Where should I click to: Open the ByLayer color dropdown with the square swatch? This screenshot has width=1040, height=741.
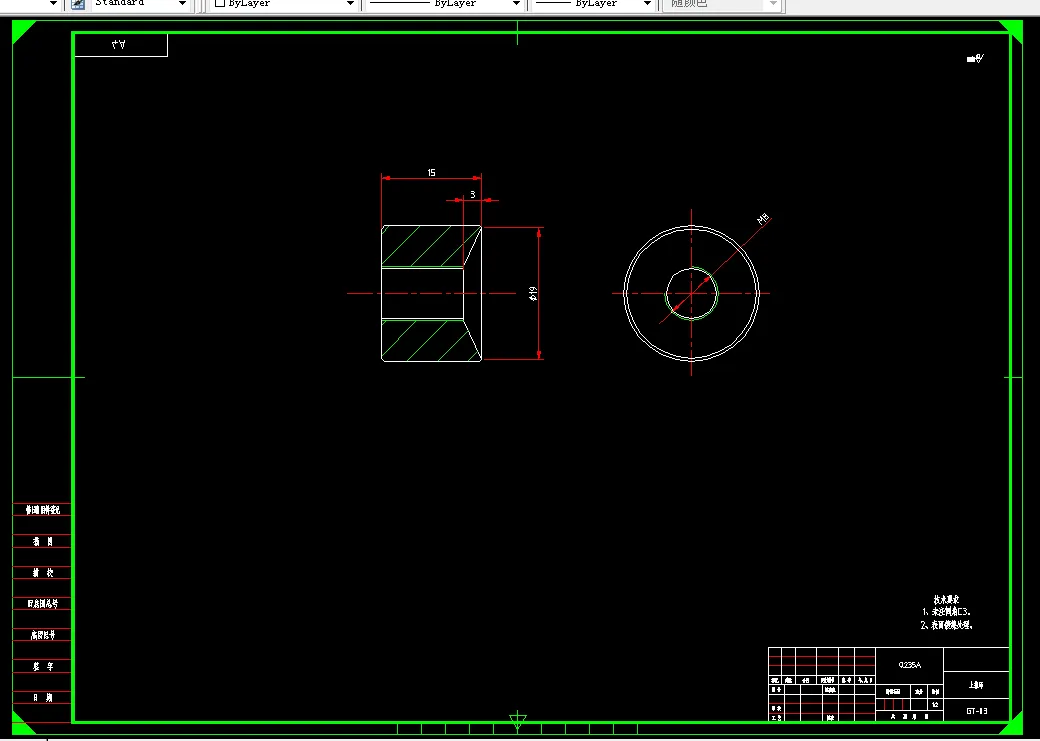click(284, 3)
